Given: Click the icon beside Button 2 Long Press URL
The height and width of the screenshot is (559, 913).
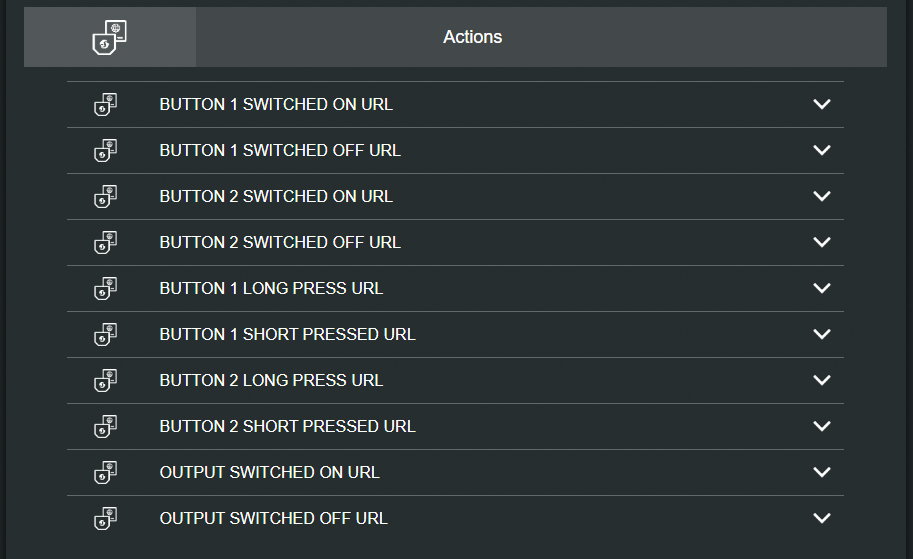Looking at the screenshot, I should click(x=105, y=380).
